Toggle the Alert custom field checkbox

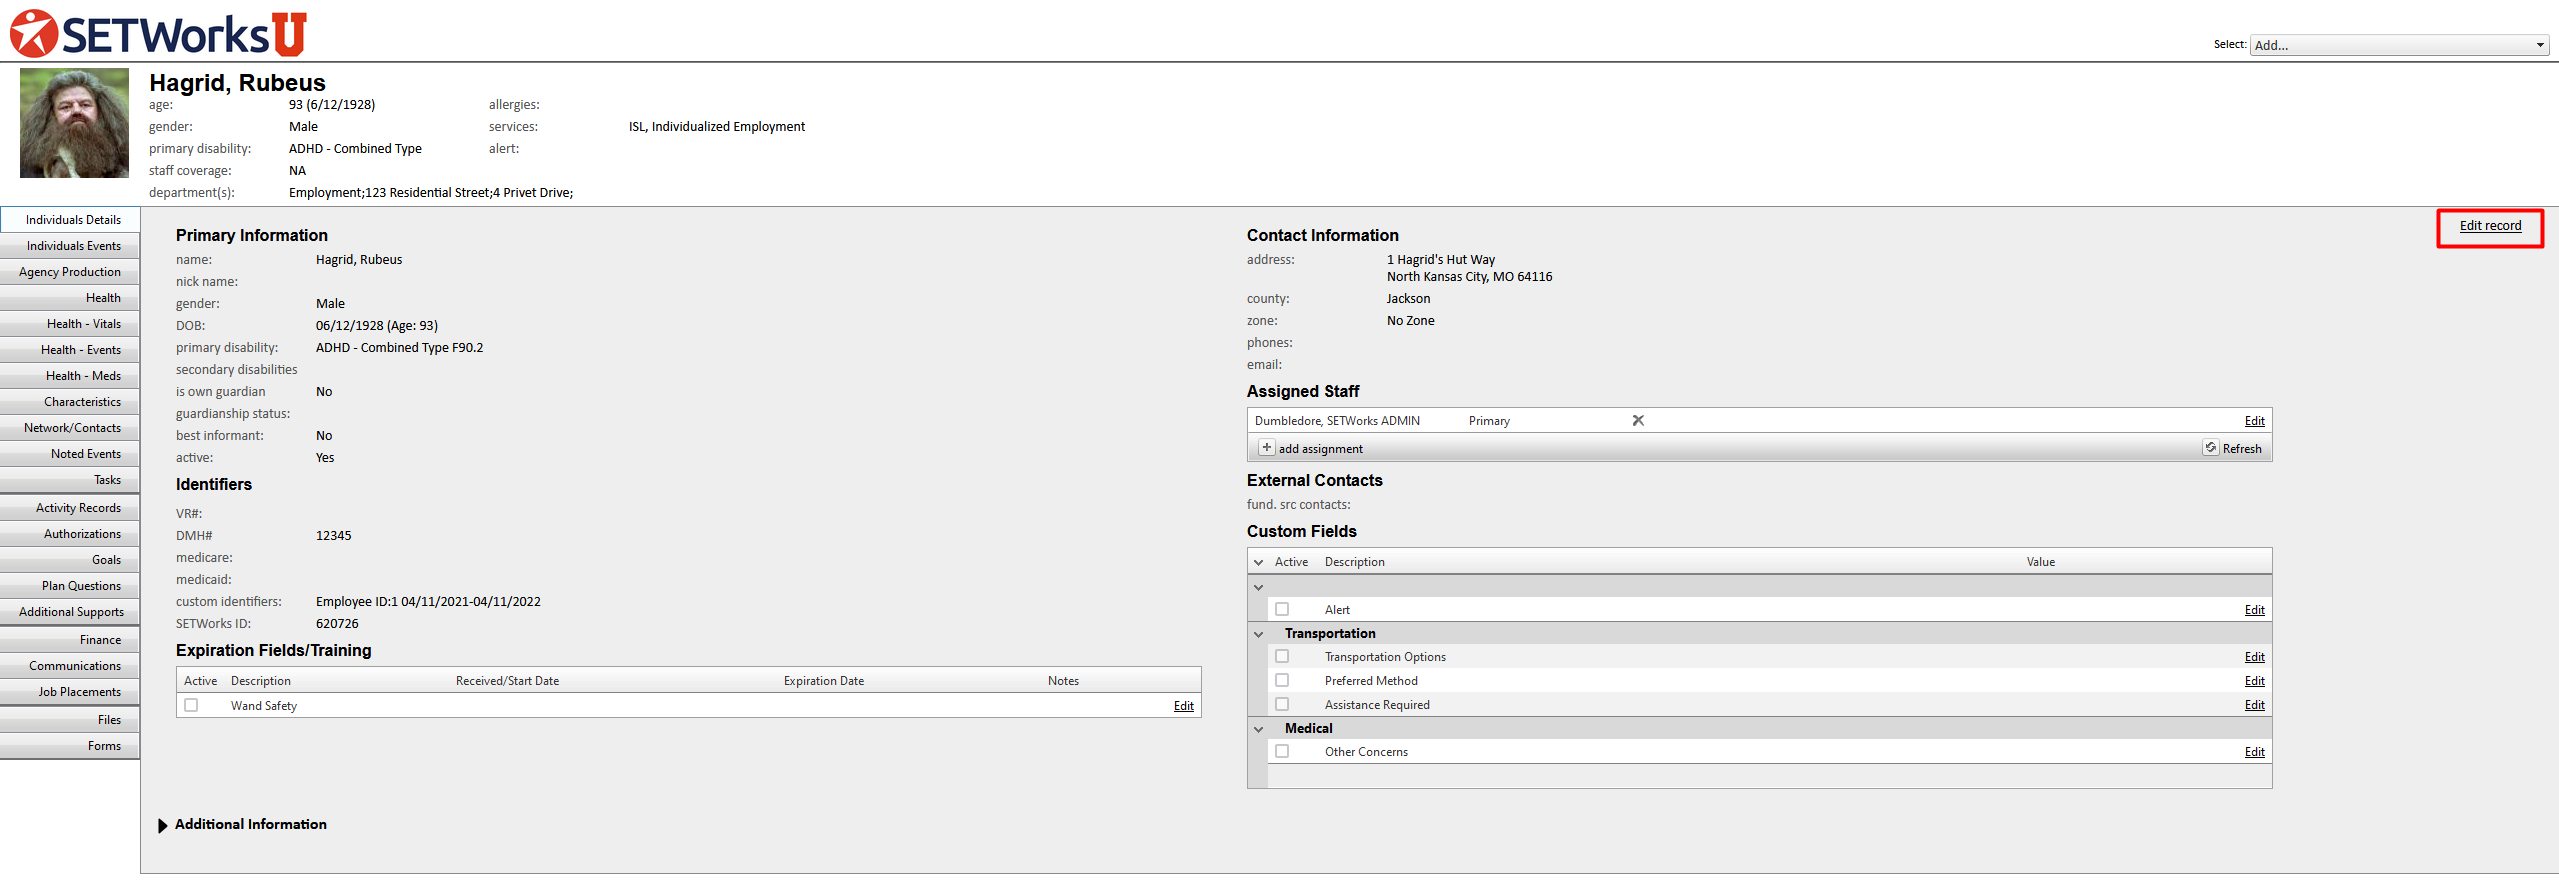coord(1282,609)
